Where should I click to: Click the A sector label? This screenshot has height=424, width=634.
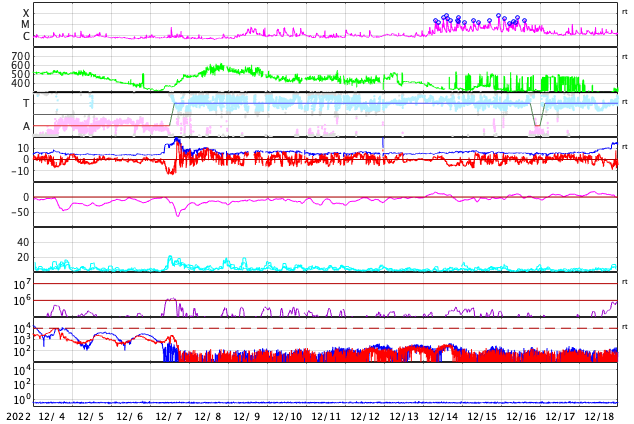(x=26, y=126)
